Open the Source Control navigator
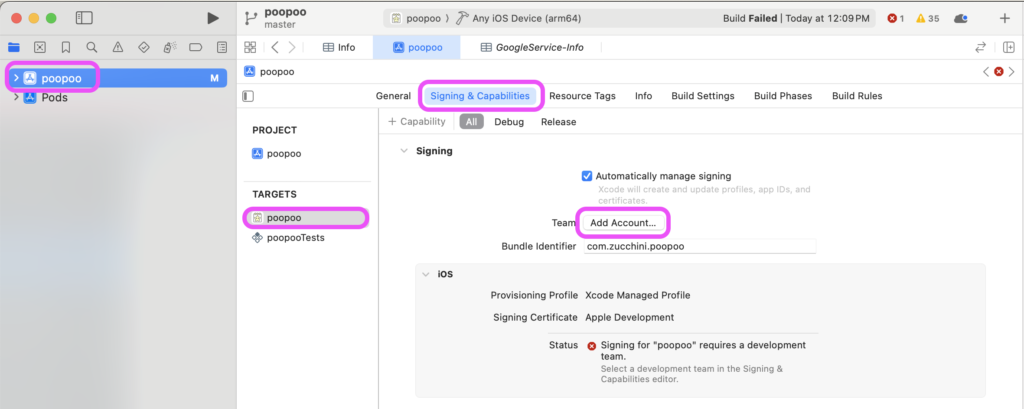The width and height of the screenshot is (1024, 409). click(x=40, y=47)
